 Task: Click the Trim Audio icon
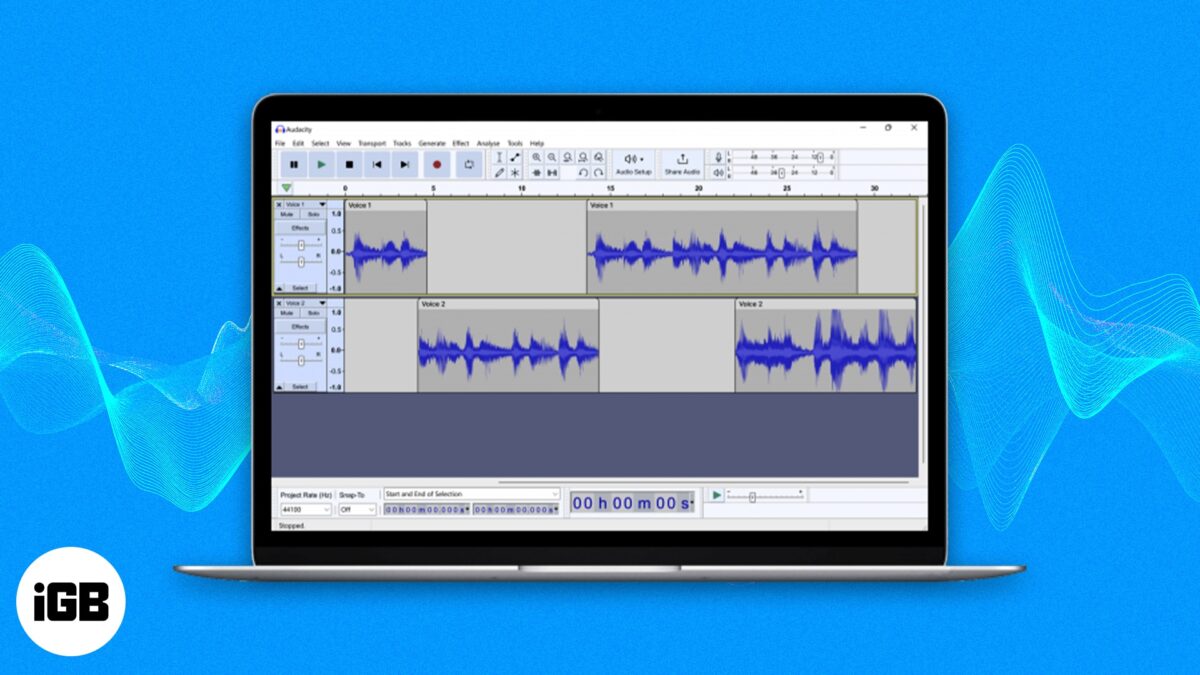point(537,172)
